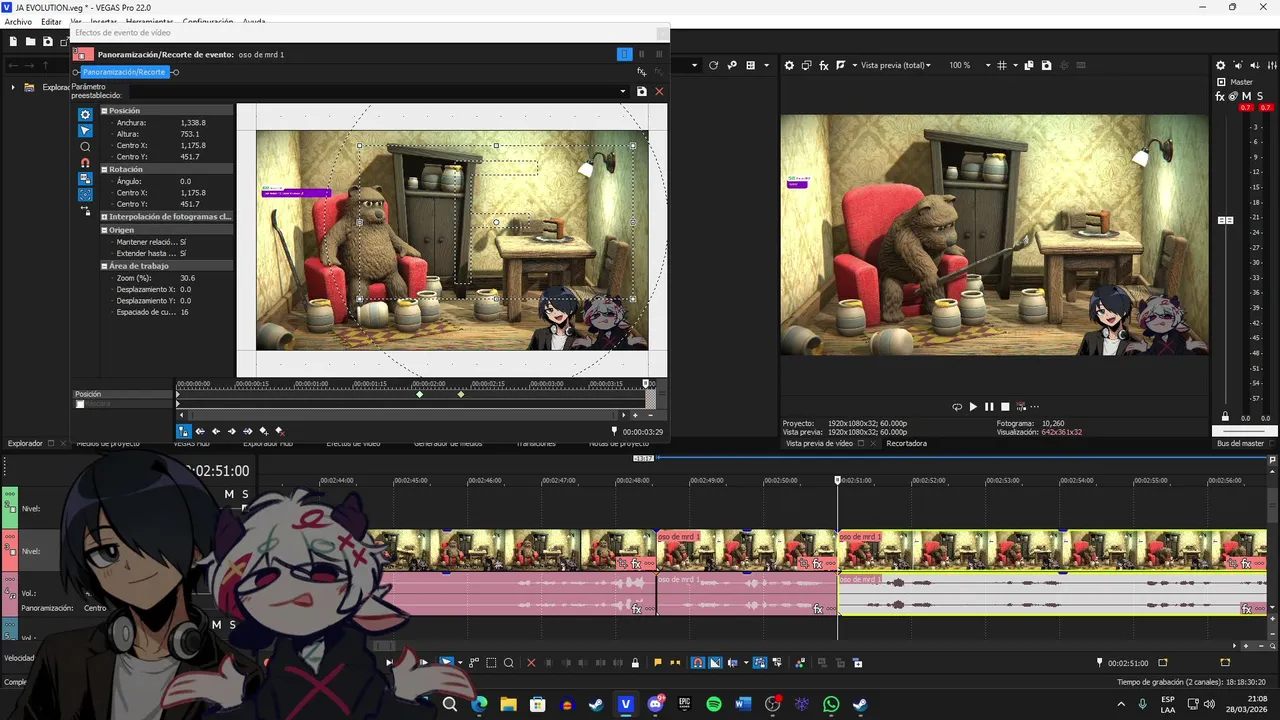Toggle lock aspect ratio in Pan/Crop toolbar
Image resolution: width=1280 pixels, height=720 pixels.
[85, 179]
